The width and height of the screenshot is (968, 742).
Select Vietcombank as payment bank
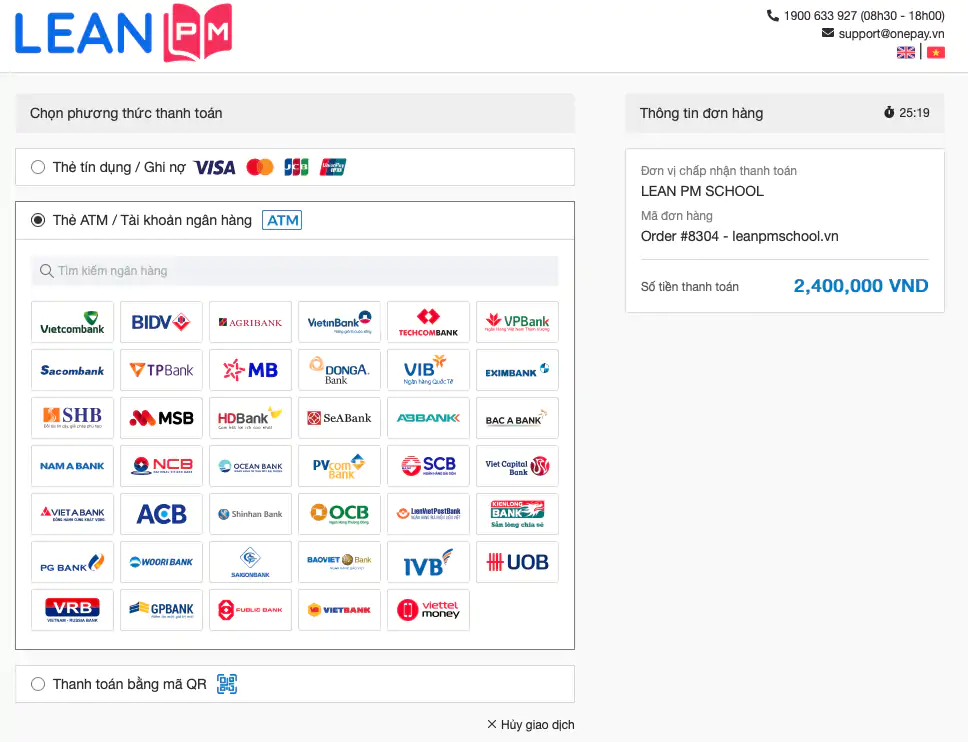(x=72, y=322)
